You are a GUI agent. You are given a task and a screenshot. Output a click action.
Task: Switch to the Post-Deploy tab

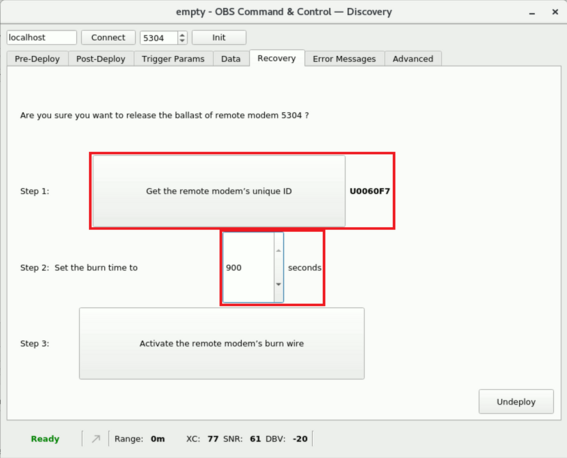click(101, 59)
